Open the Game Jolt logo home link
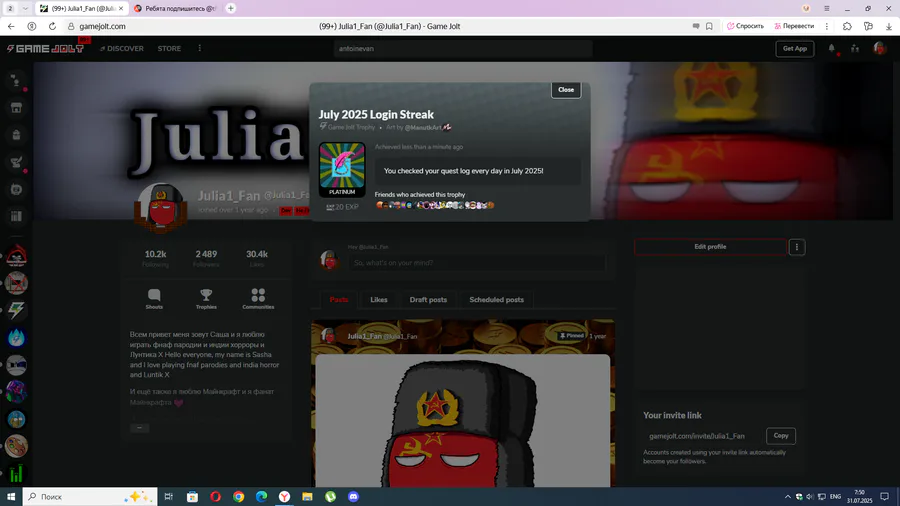 coord(45,49)
